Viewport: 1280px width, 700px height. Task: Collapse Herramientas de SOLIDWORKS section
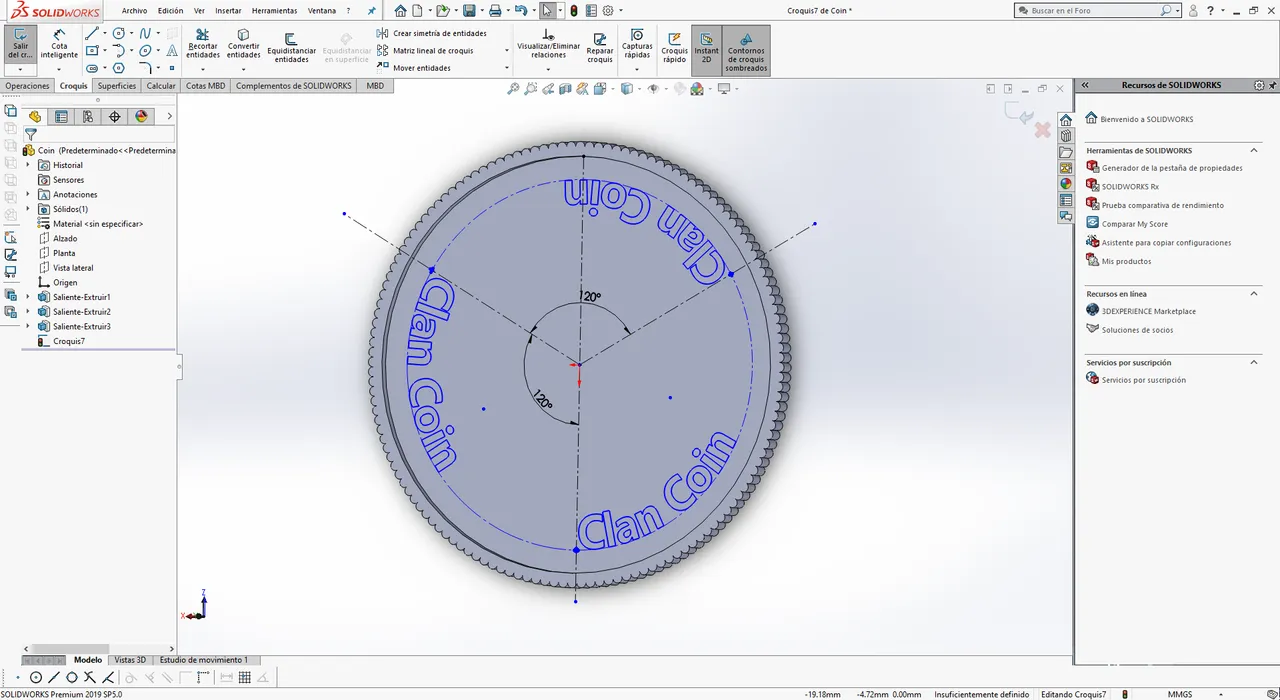pos(1255,150)
